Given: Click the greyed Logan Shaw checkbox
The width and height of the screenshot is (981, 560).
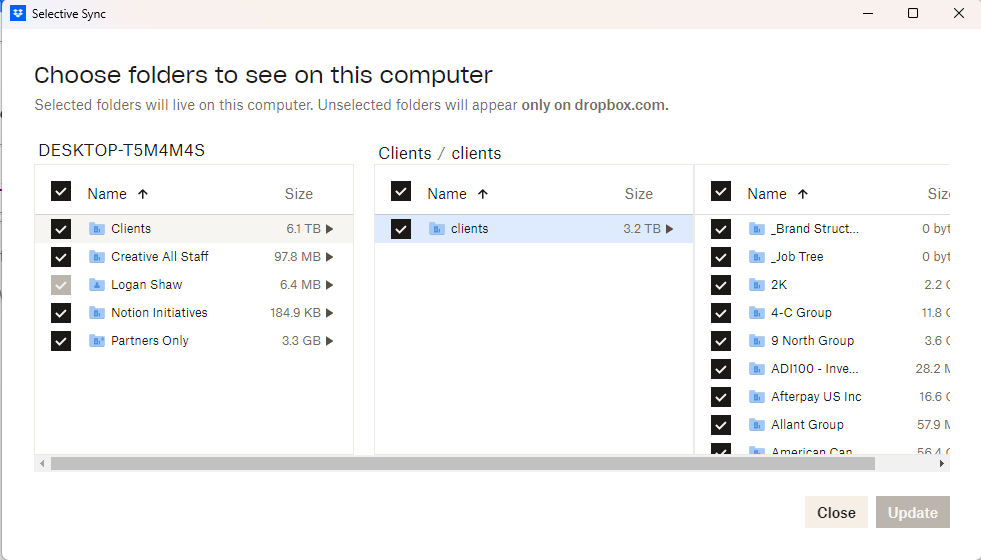Looking at the screenshot, I should coord(61,285).
